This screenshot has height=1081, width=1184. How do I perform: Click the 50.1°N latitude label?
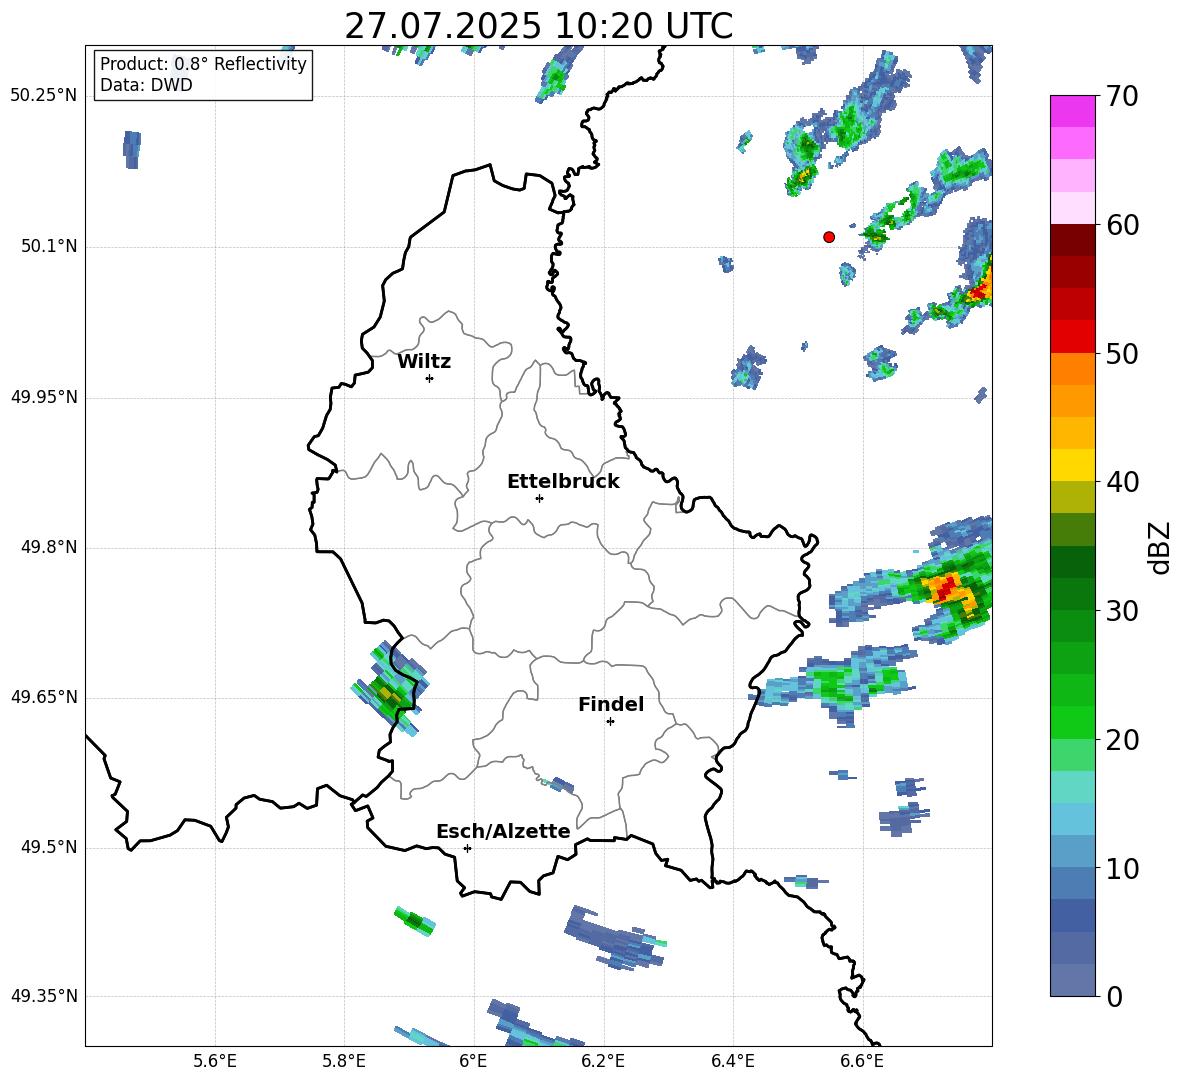coord(49,246)
